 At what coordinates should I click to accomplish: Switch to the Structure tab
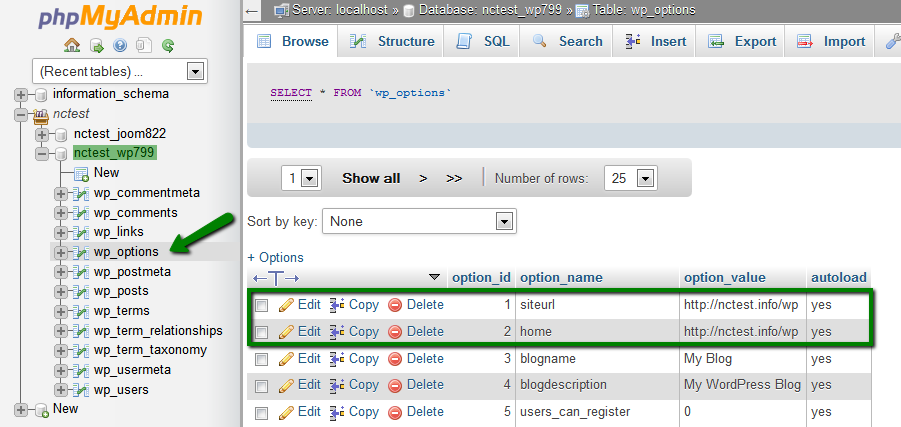pyautogui.click(x=391, y=41)
